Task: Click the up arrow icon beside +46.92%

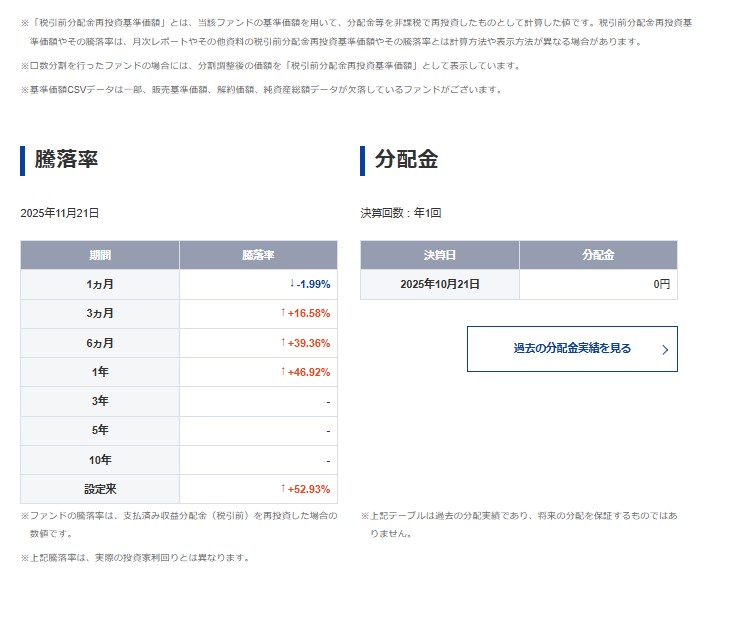Action: pyautogui.click(x=283, y=372)
